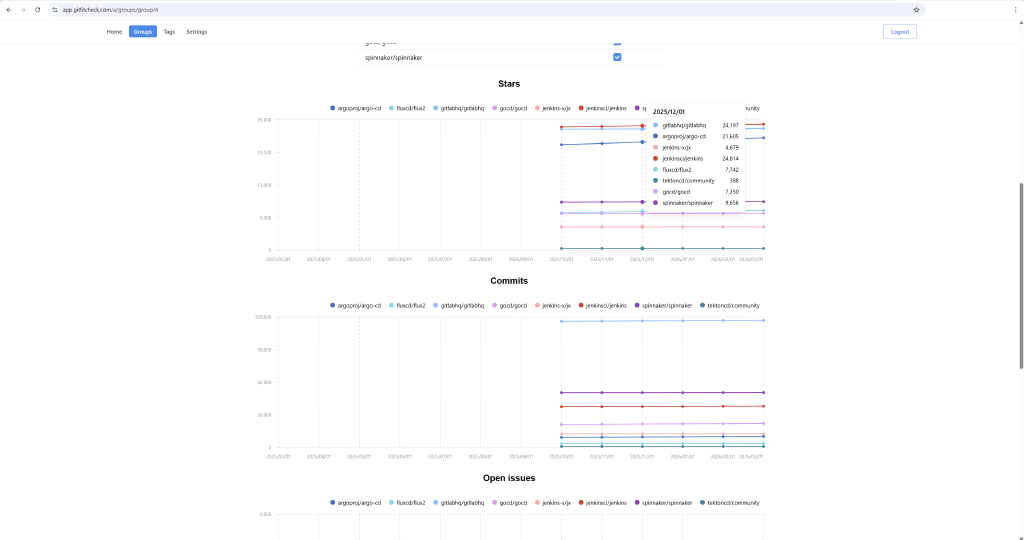Uncheck the spinnaker/spinnaker checkbox
1024x540 pixels.
click(617, 57)
